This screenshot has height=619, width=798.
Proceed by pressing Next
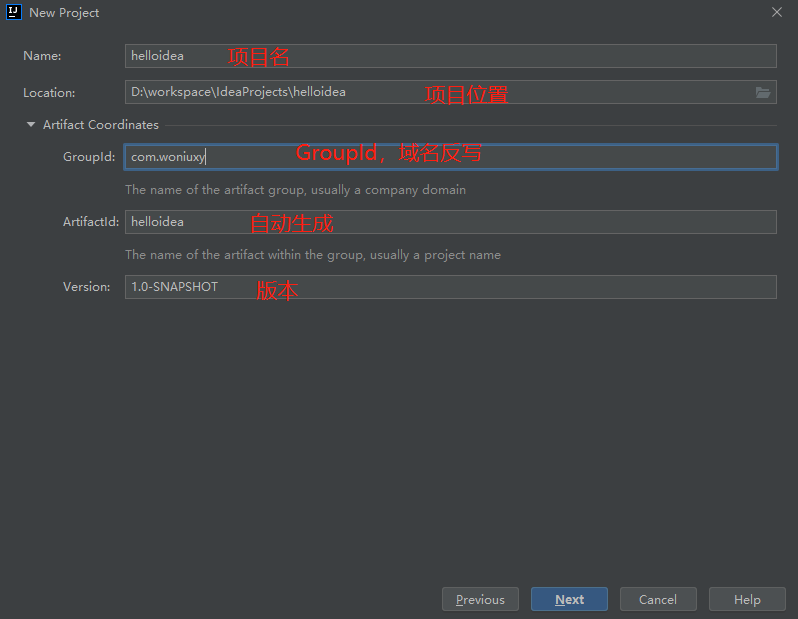pos(569,599)
